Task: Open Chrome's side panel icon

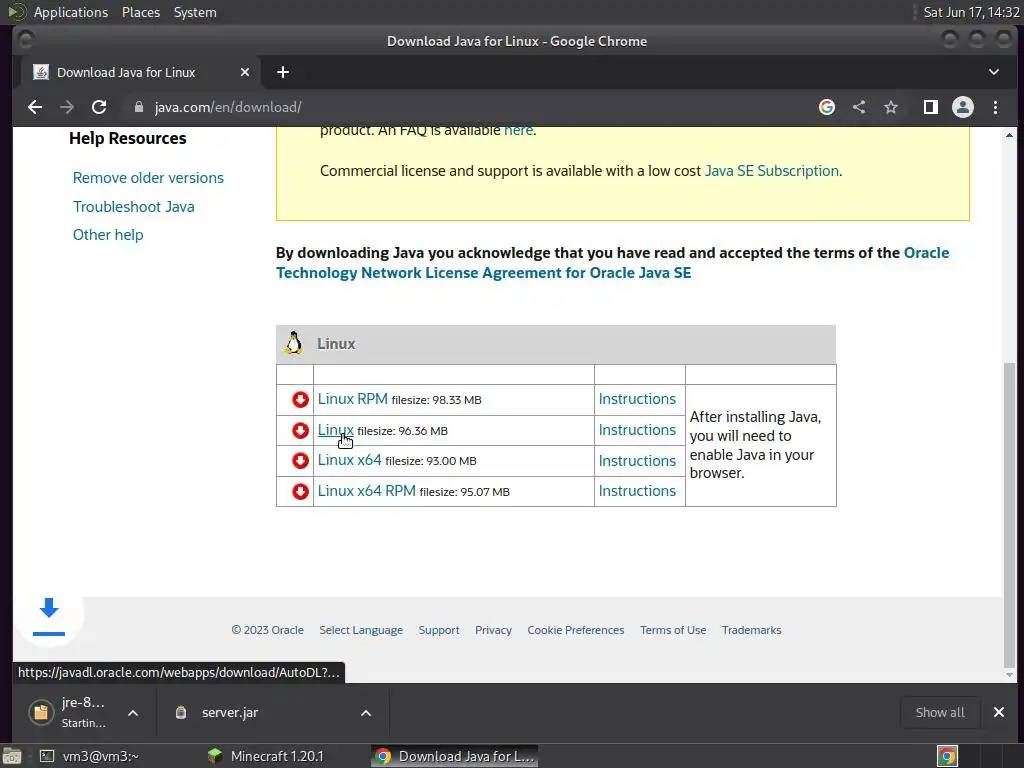Action: [931, 107]
